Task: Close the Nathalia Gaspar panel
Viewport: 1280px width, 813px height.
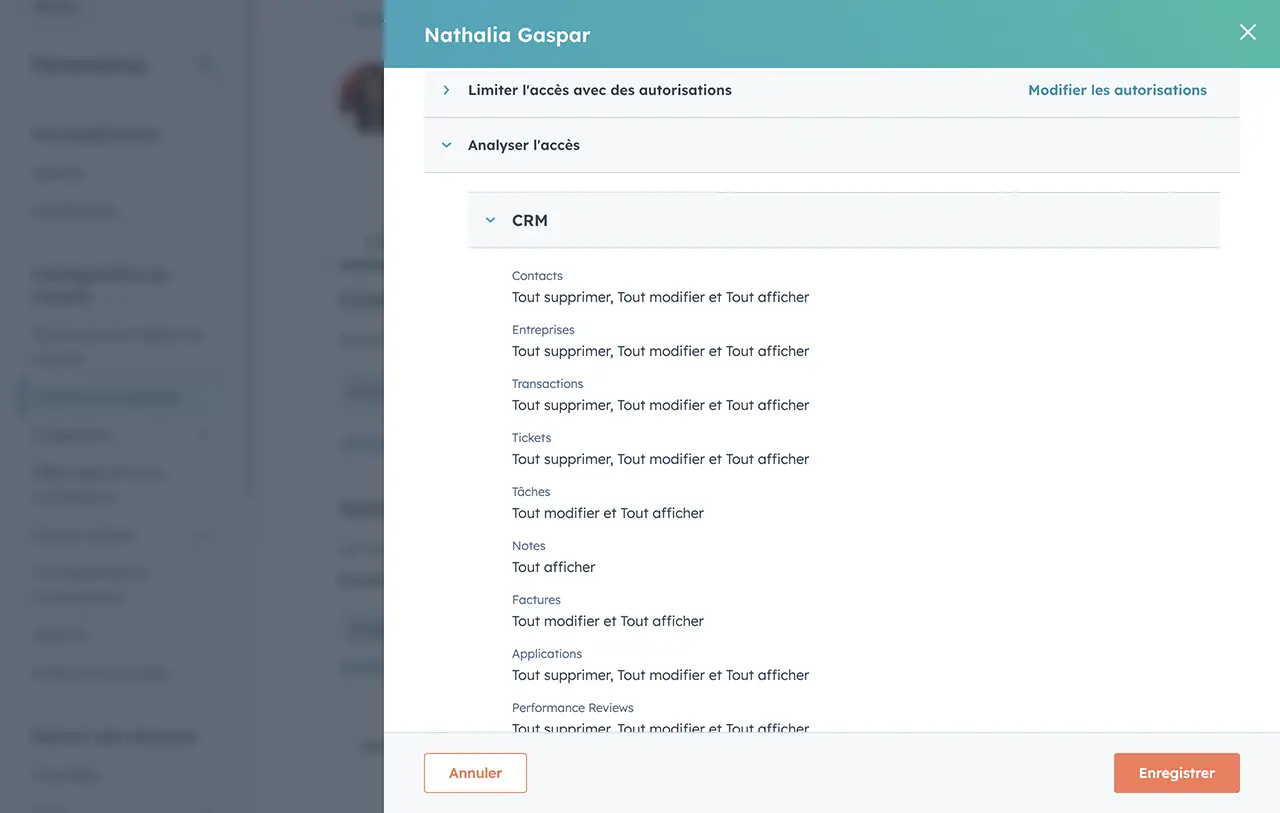Action: coord(1247,32)
